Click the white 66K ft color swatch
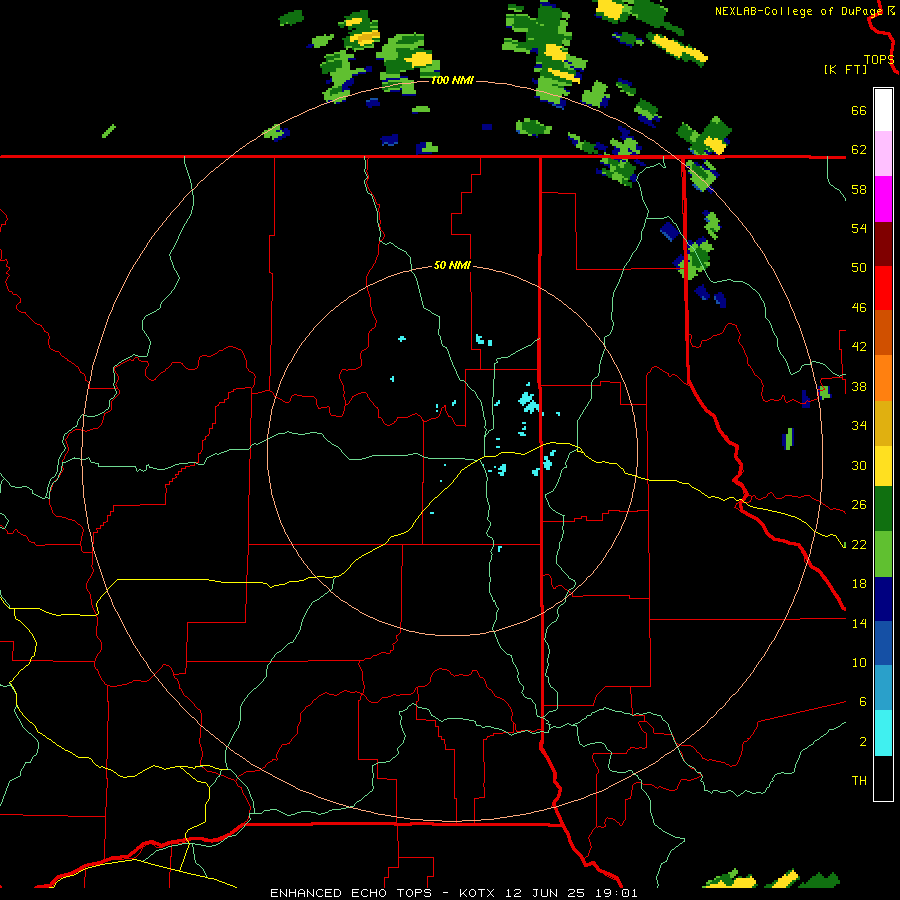Image resolution: width=900 pixels, height=900 pixels. tap(883, 110)
